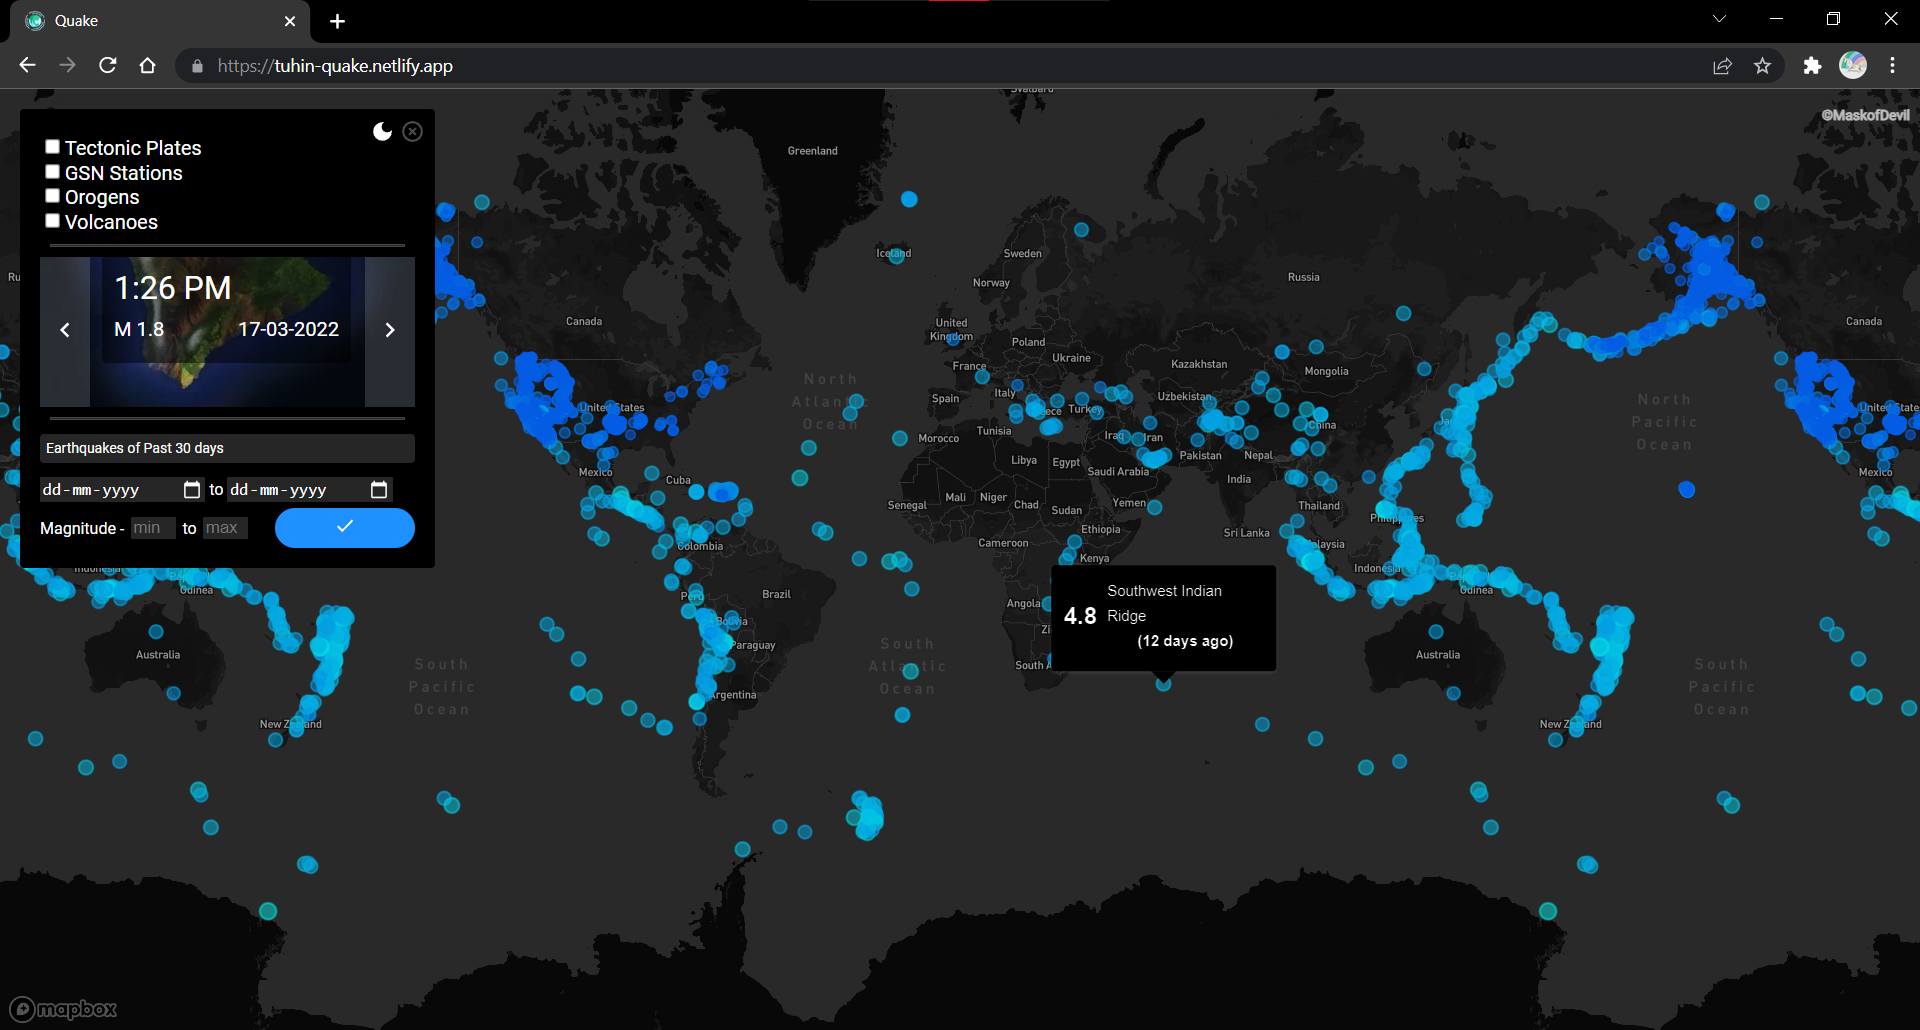Click the earthquake marker near Iceland

point(896,255)
